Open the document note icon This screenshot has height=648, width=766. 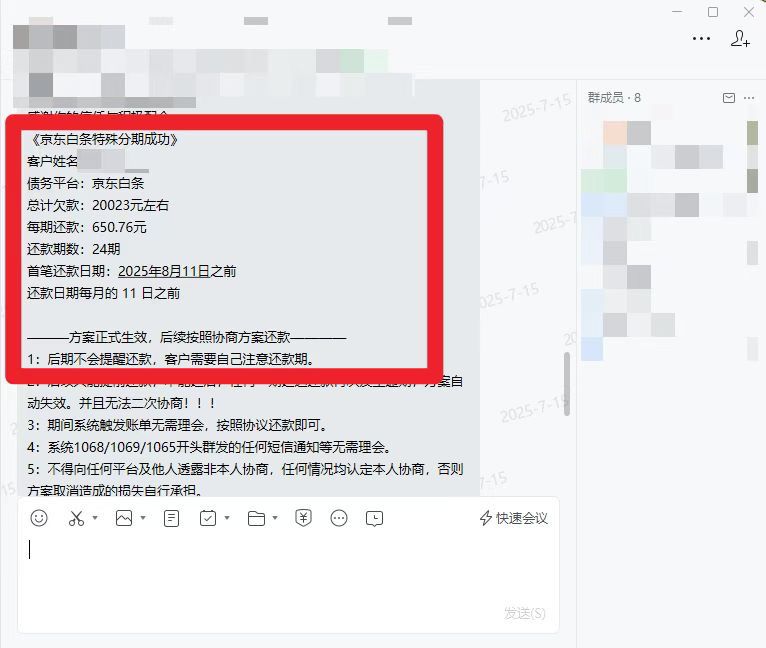tap(171, 518)
